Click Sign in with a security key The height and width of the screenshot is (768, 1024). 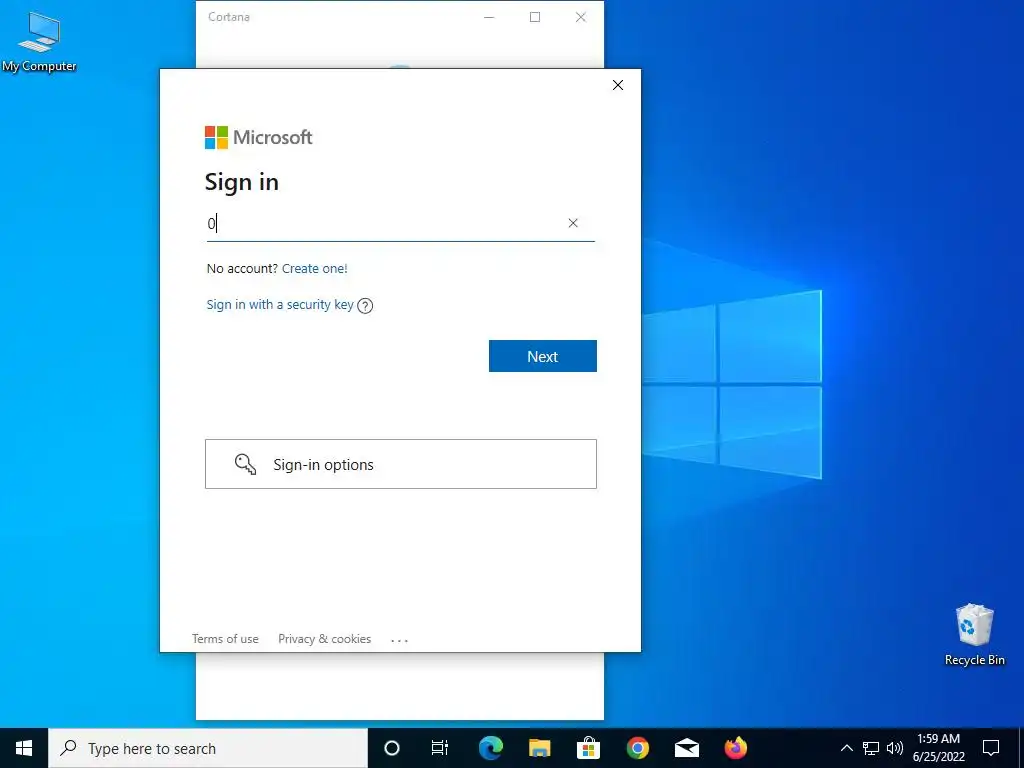click(x=280, y=304)
